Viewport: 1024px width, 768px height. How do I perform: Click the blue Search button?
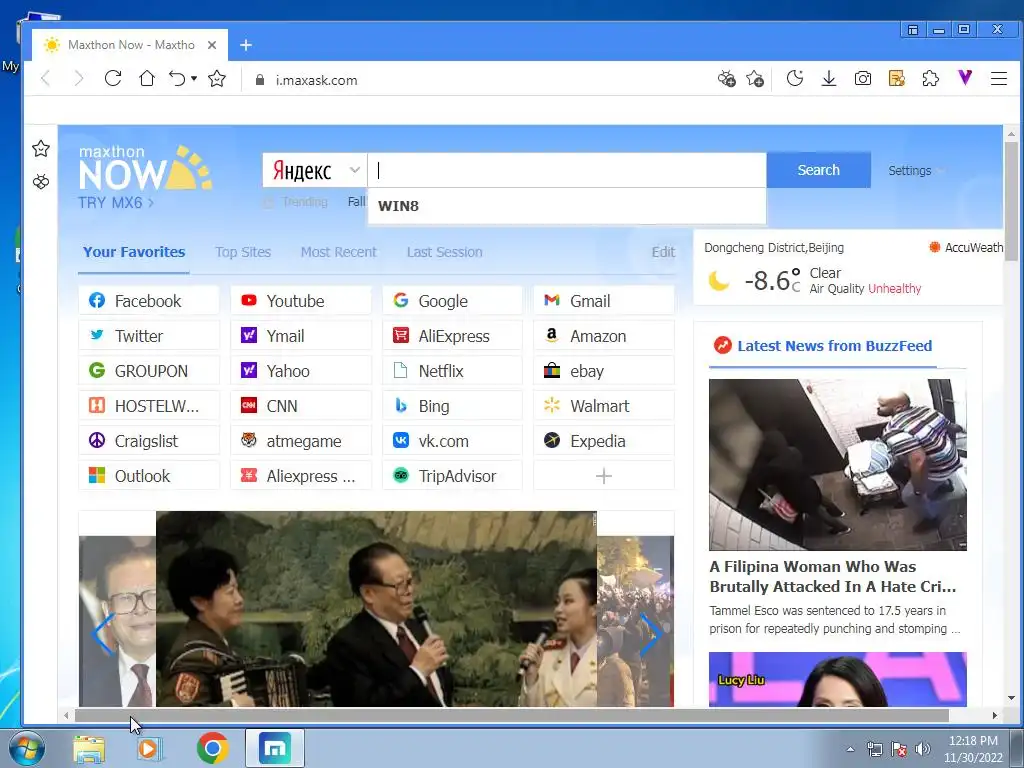818,170
